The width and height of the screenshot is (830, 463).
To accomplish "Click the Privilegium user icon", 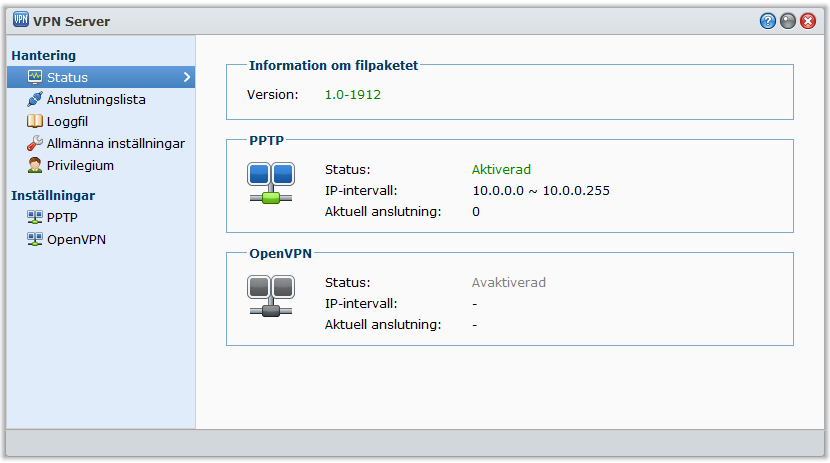I will [35, 165].
